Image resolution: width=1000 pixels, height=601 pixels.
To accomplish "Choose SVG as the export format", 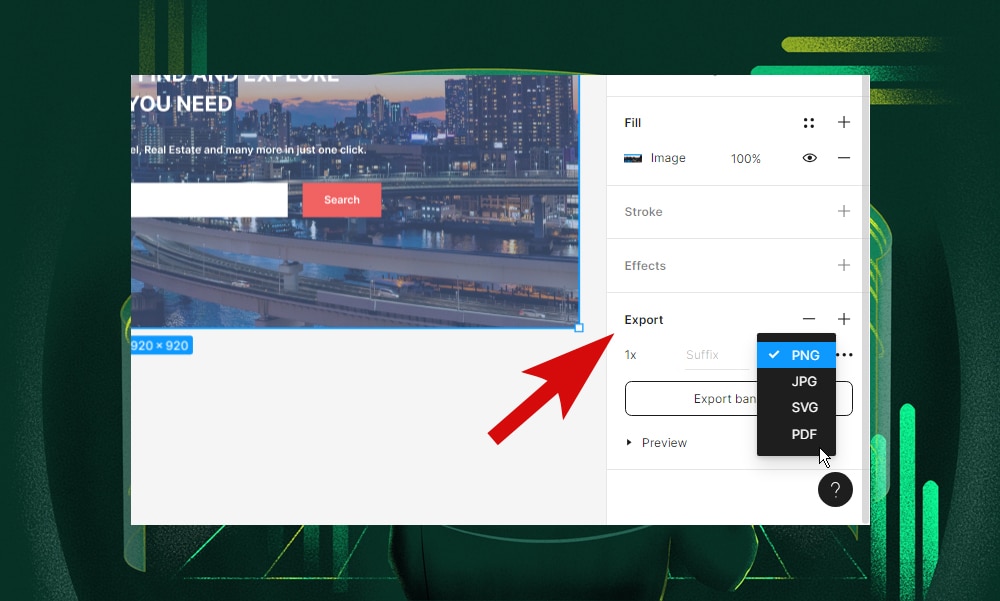I will point(804,407).
